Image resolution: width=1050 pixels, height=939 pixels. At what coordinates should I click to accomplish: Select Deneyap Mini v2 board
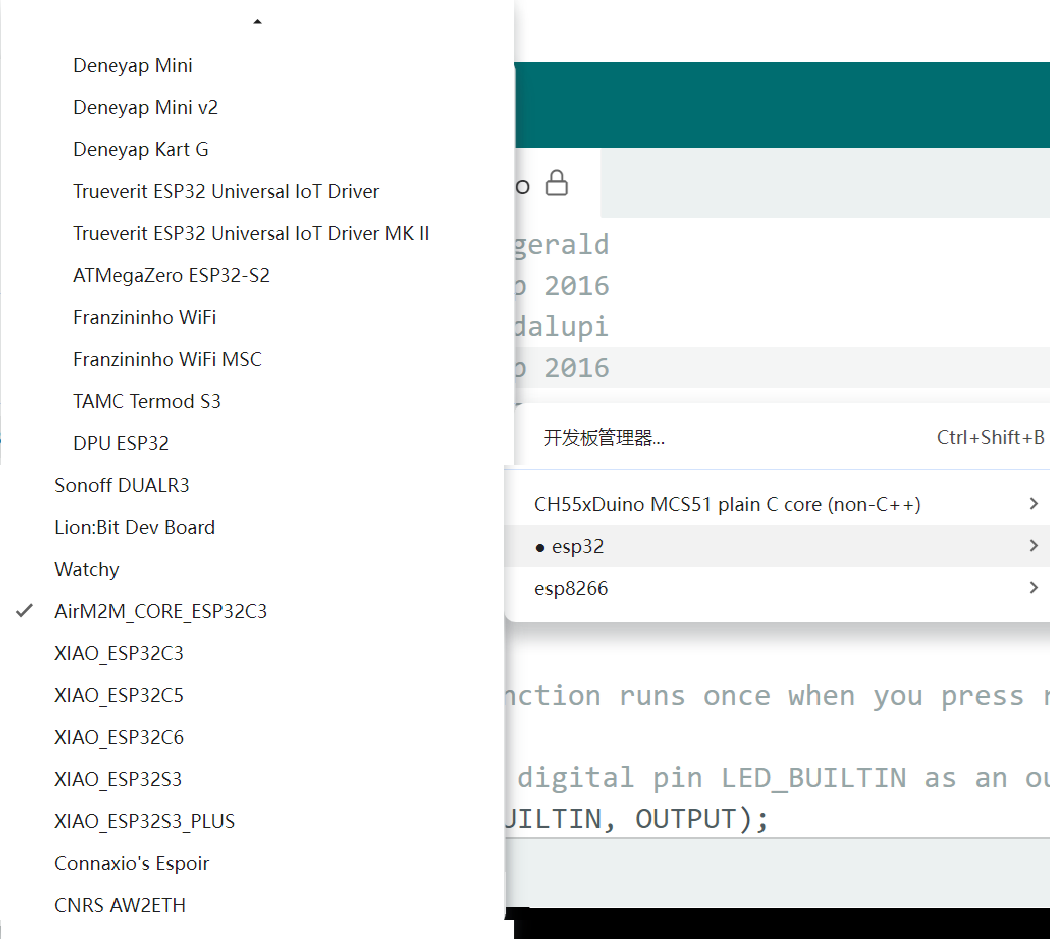click(x=145, y=108)
